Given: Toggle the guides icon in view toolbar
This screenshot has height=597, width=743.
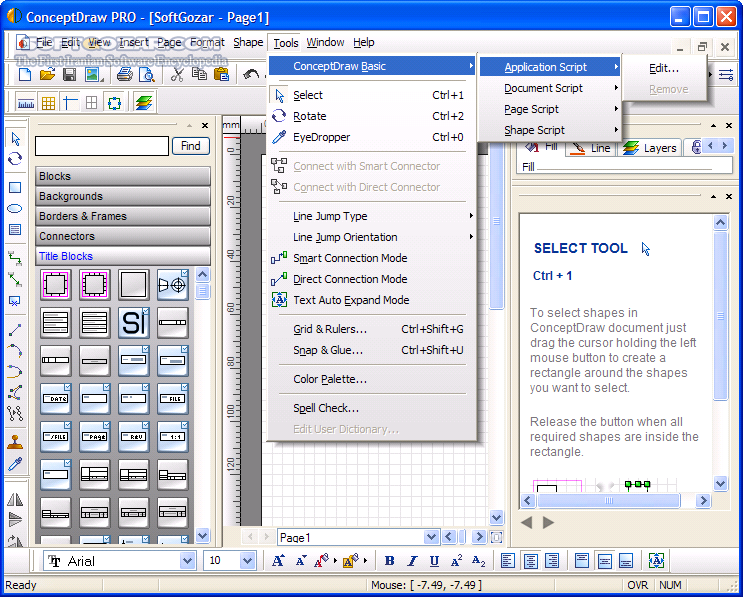Looking at the screenshot, I should pos(70,103).
